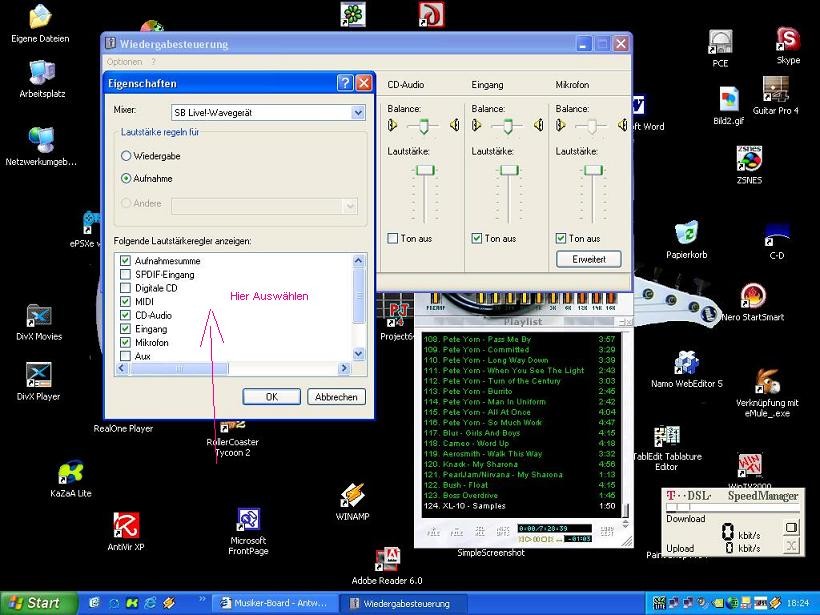Click the help question-mark button in Eigenschaften
Viewport: 820px width, 615px height.
(x=345, y=83)
